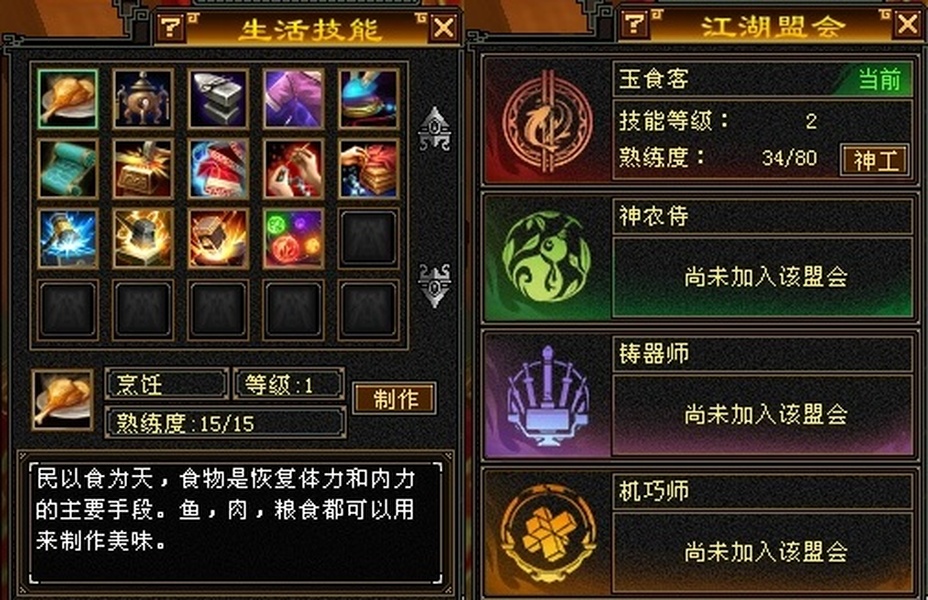
Task: Open help for 江湖盟会 window
Action: pyautogui.click(x=634, y=24)
